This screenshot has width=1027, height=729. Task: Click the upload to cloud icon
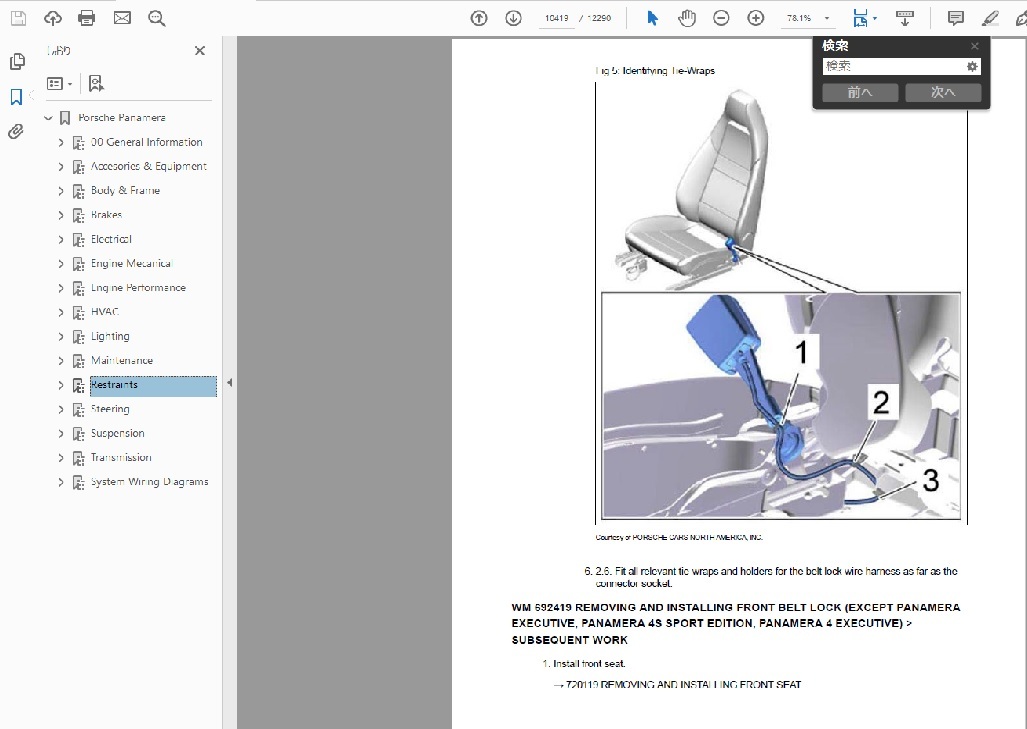pyautogui.click(x=53, y=18)
